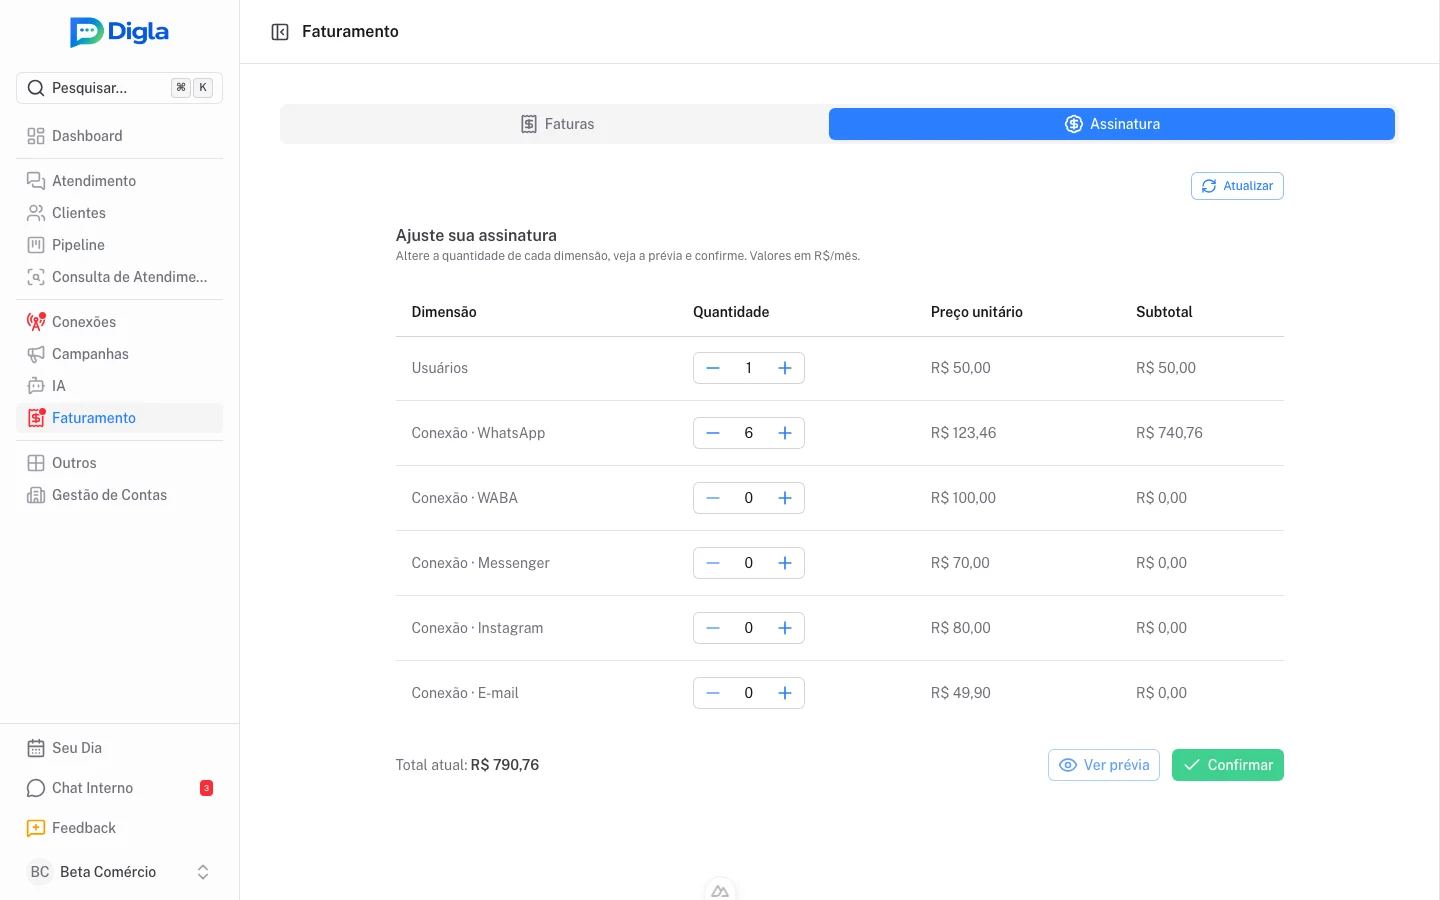The width and height of the screenshot is (1440, 900).
Task: Open Pipeline page
Action: (119, 245)
